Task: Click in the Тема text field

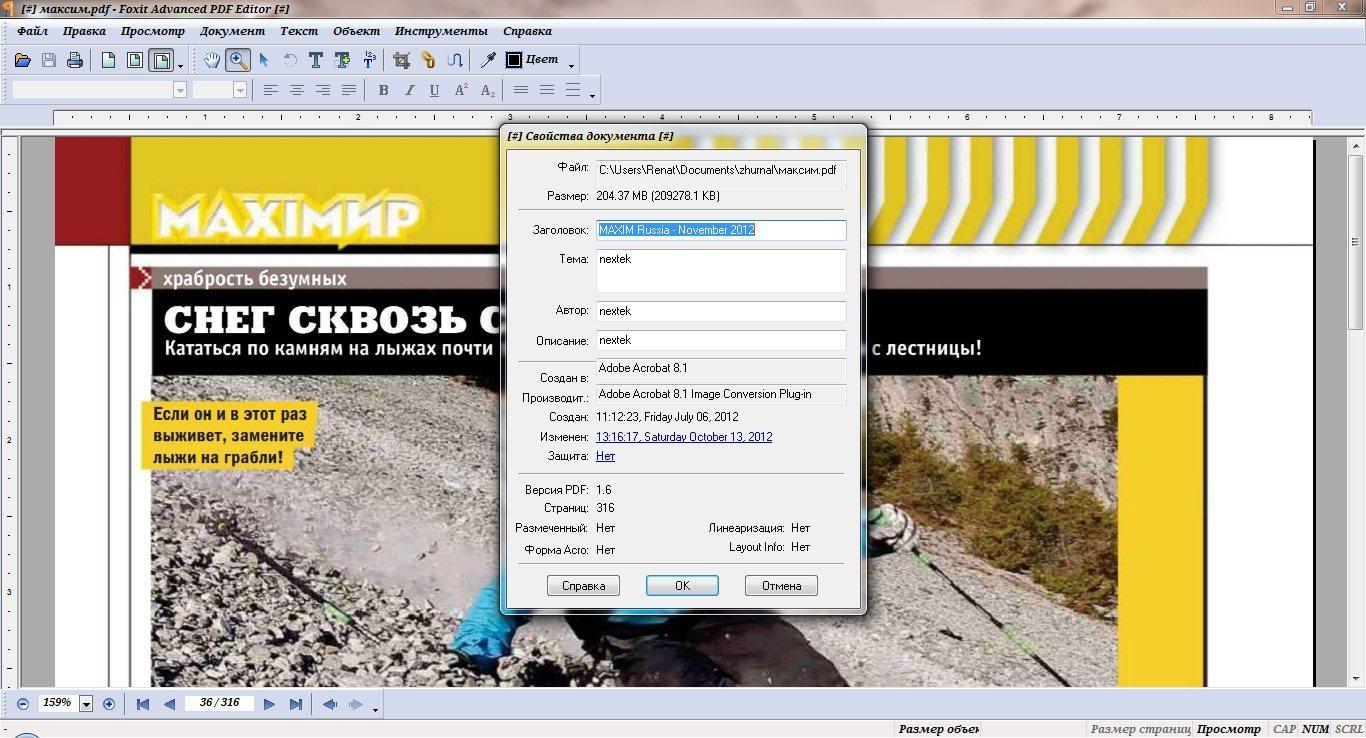Action: click(721, 271)
